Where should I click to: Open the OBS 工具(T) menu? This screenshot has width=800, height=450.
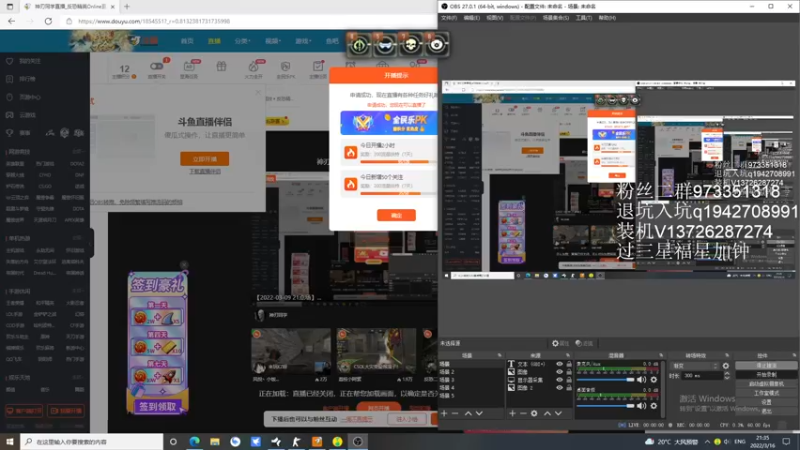point(584,18)
